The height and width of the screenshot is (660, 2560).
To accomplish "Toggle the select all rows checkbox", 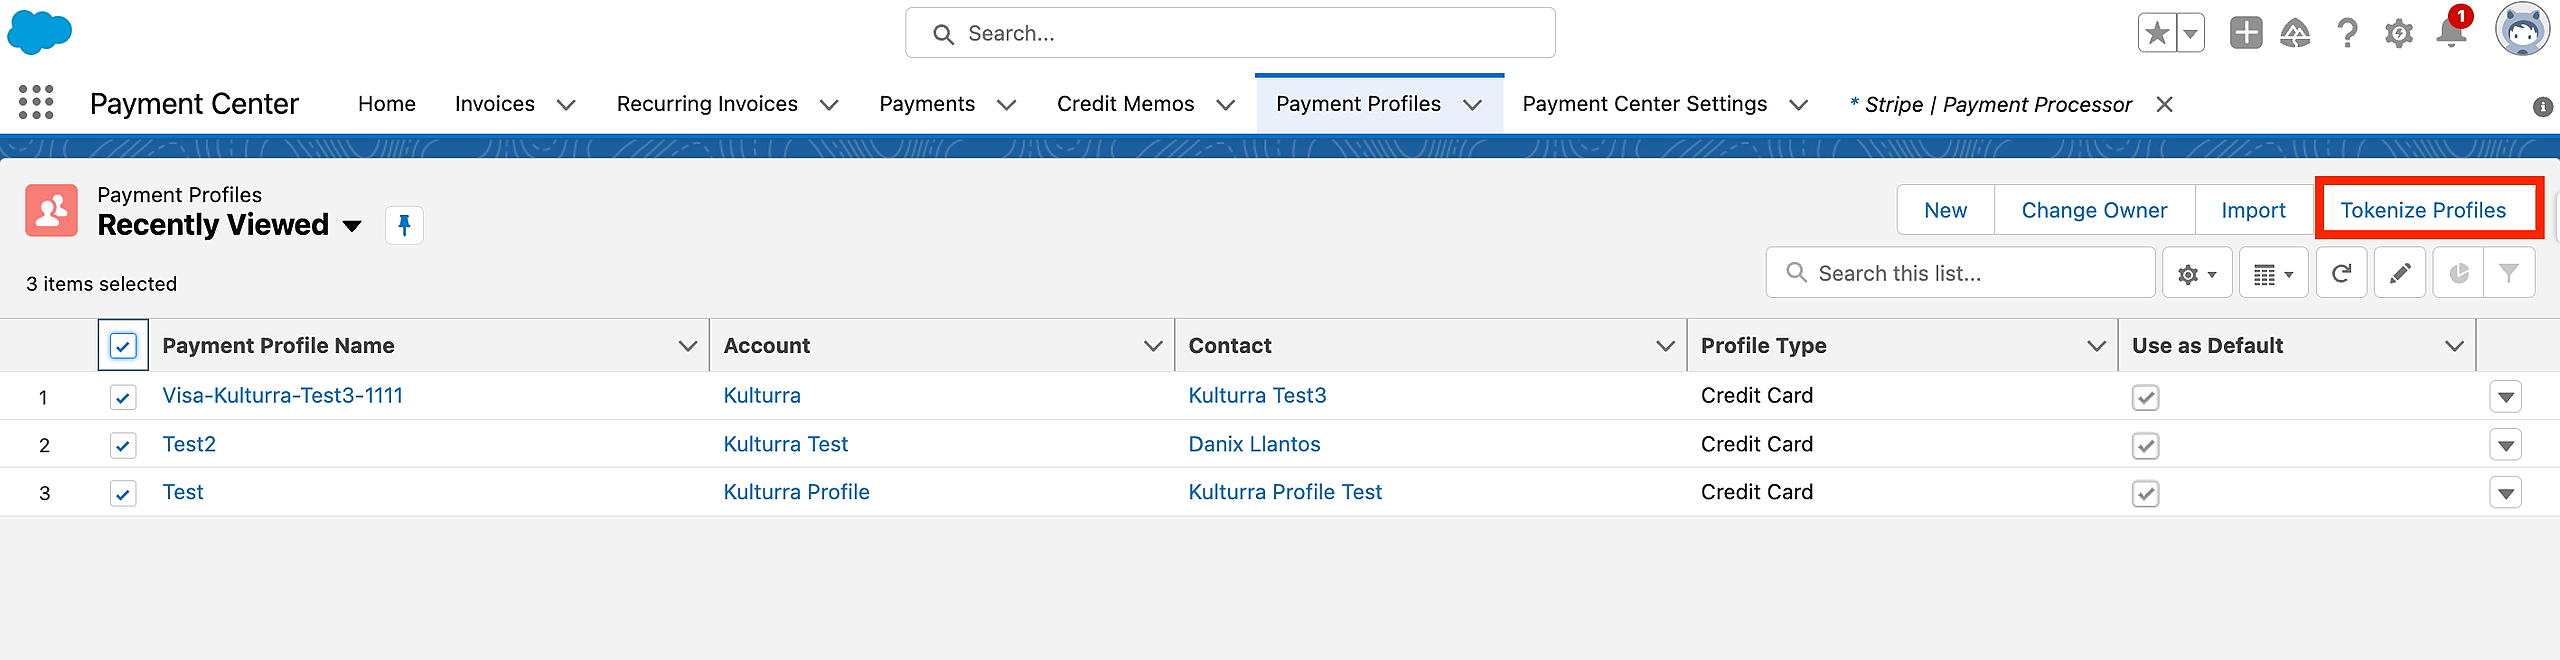I will tap(123, 346).
